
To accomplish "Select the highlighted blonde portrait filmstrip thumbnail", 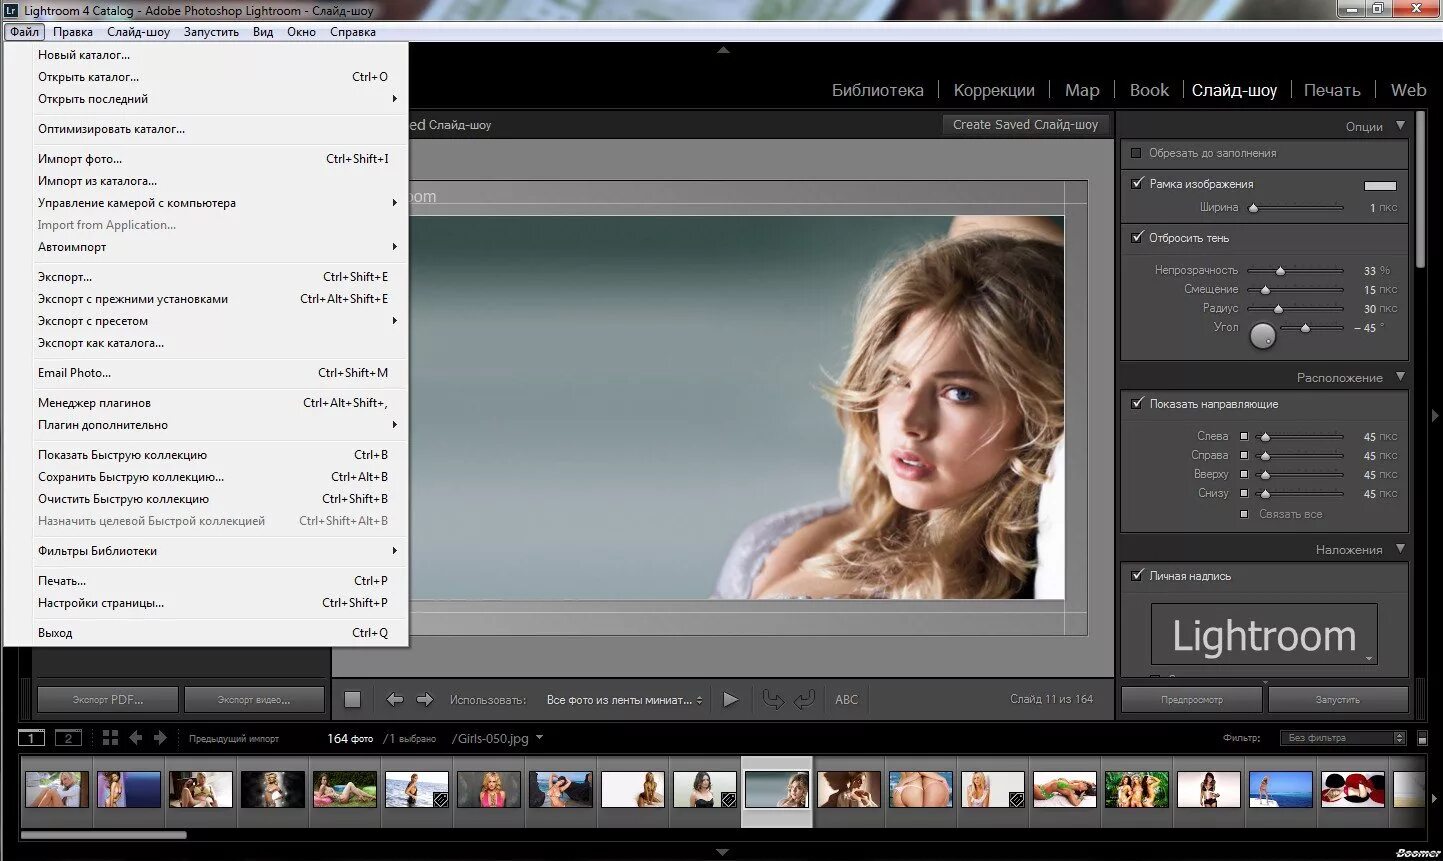I will [777, 790].
